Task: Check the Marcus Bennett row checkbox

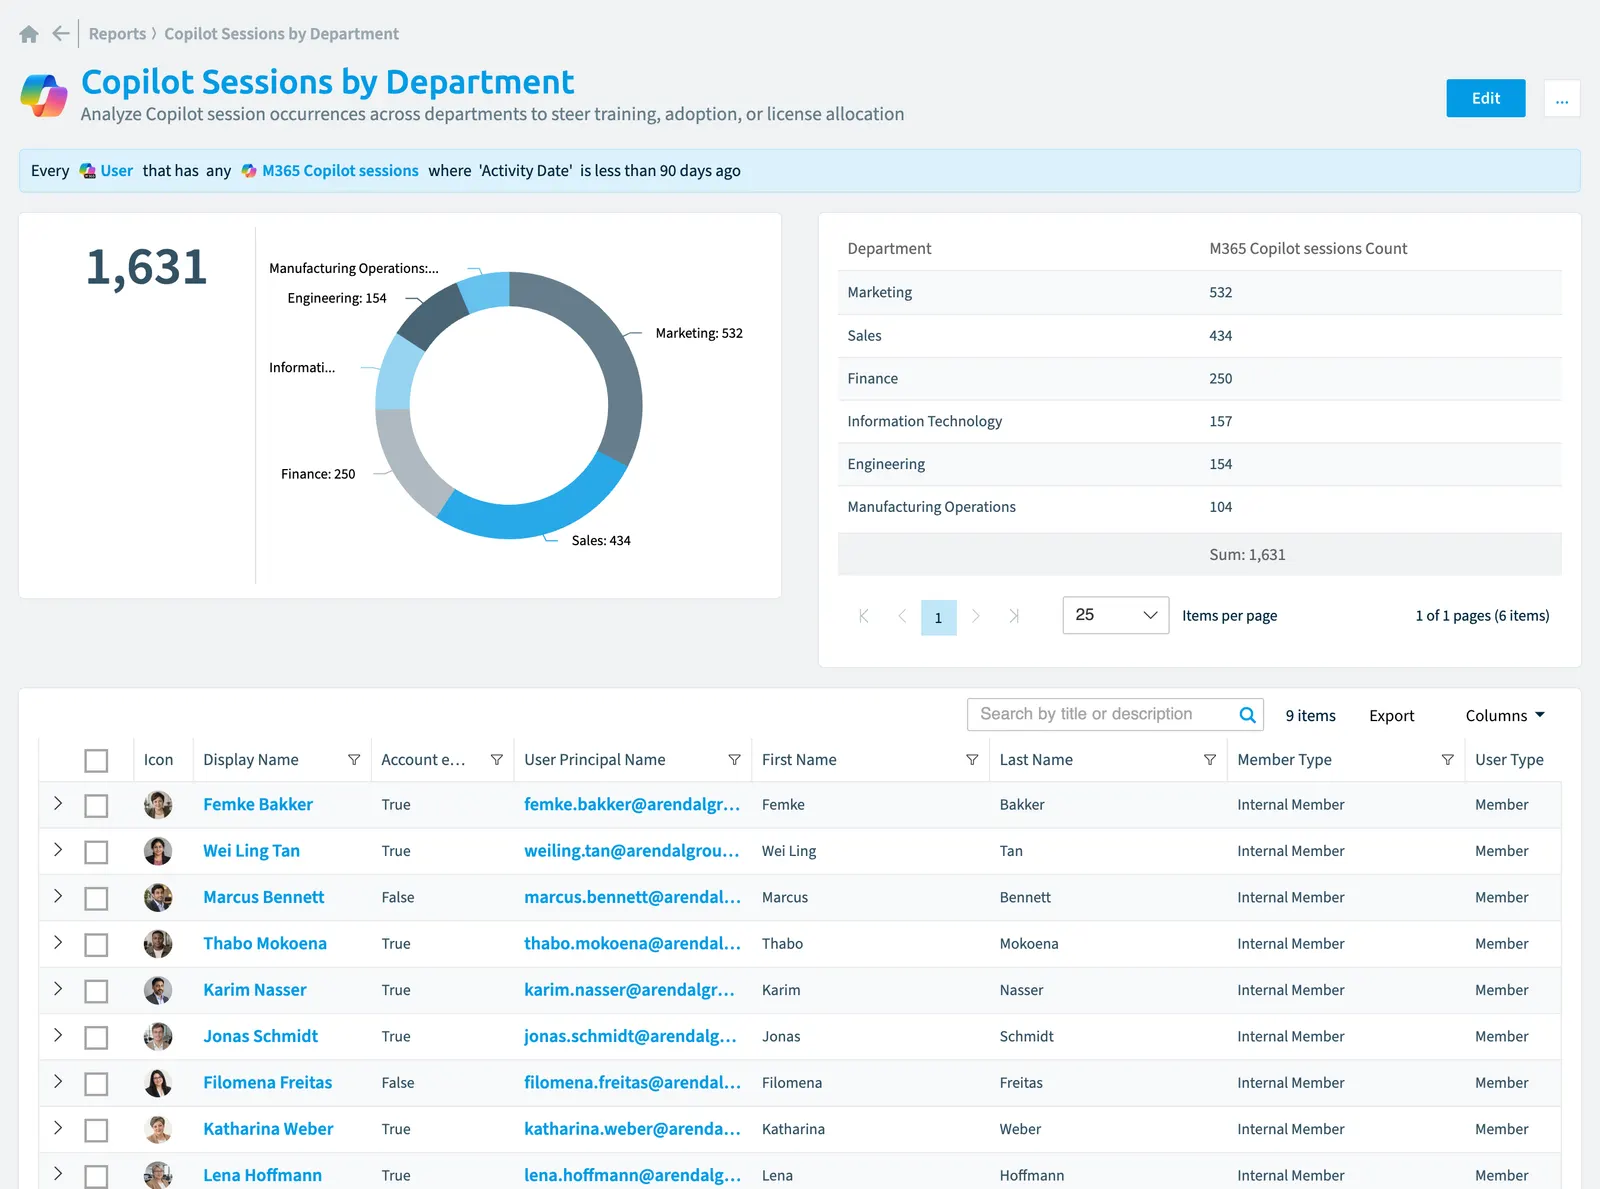Action: [x=96, y=899]
